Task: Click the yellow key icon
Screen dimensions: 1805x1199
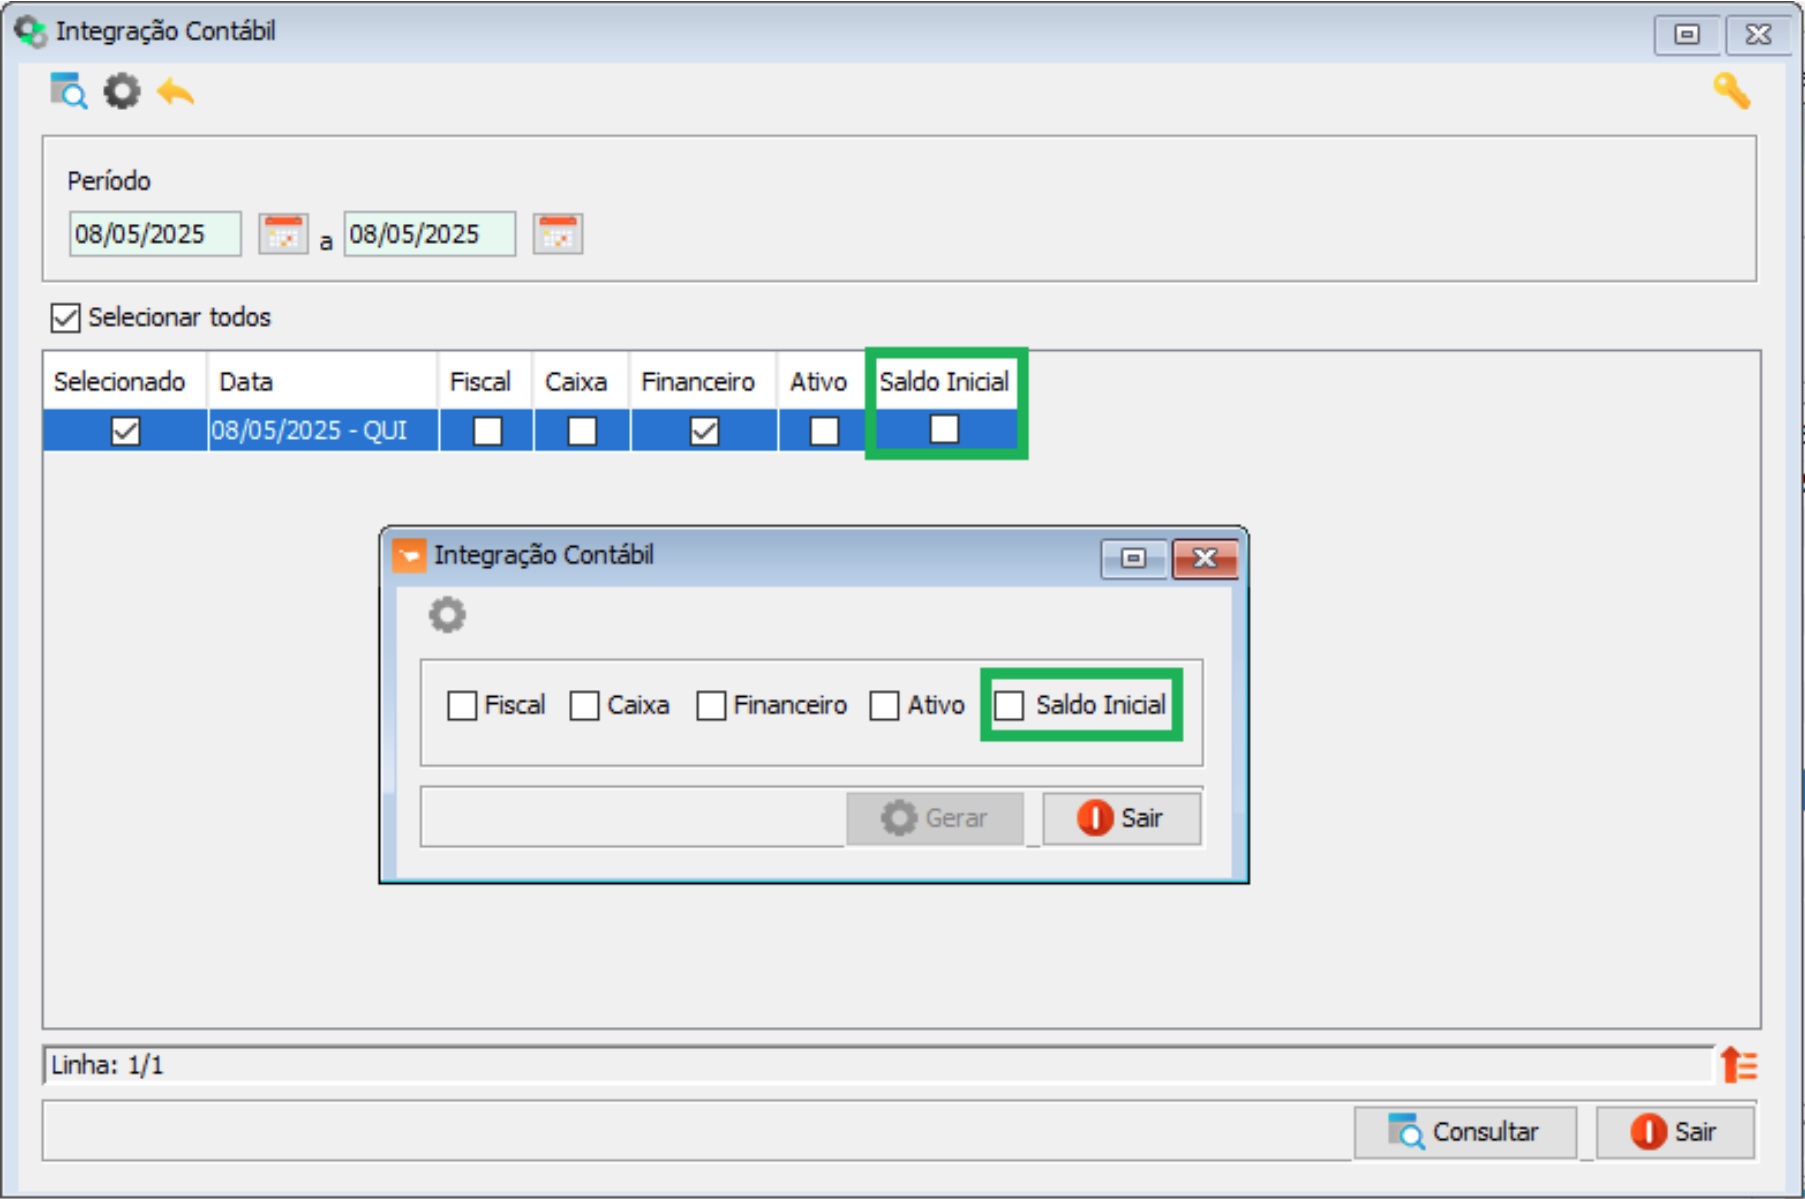Action: 1731,92
